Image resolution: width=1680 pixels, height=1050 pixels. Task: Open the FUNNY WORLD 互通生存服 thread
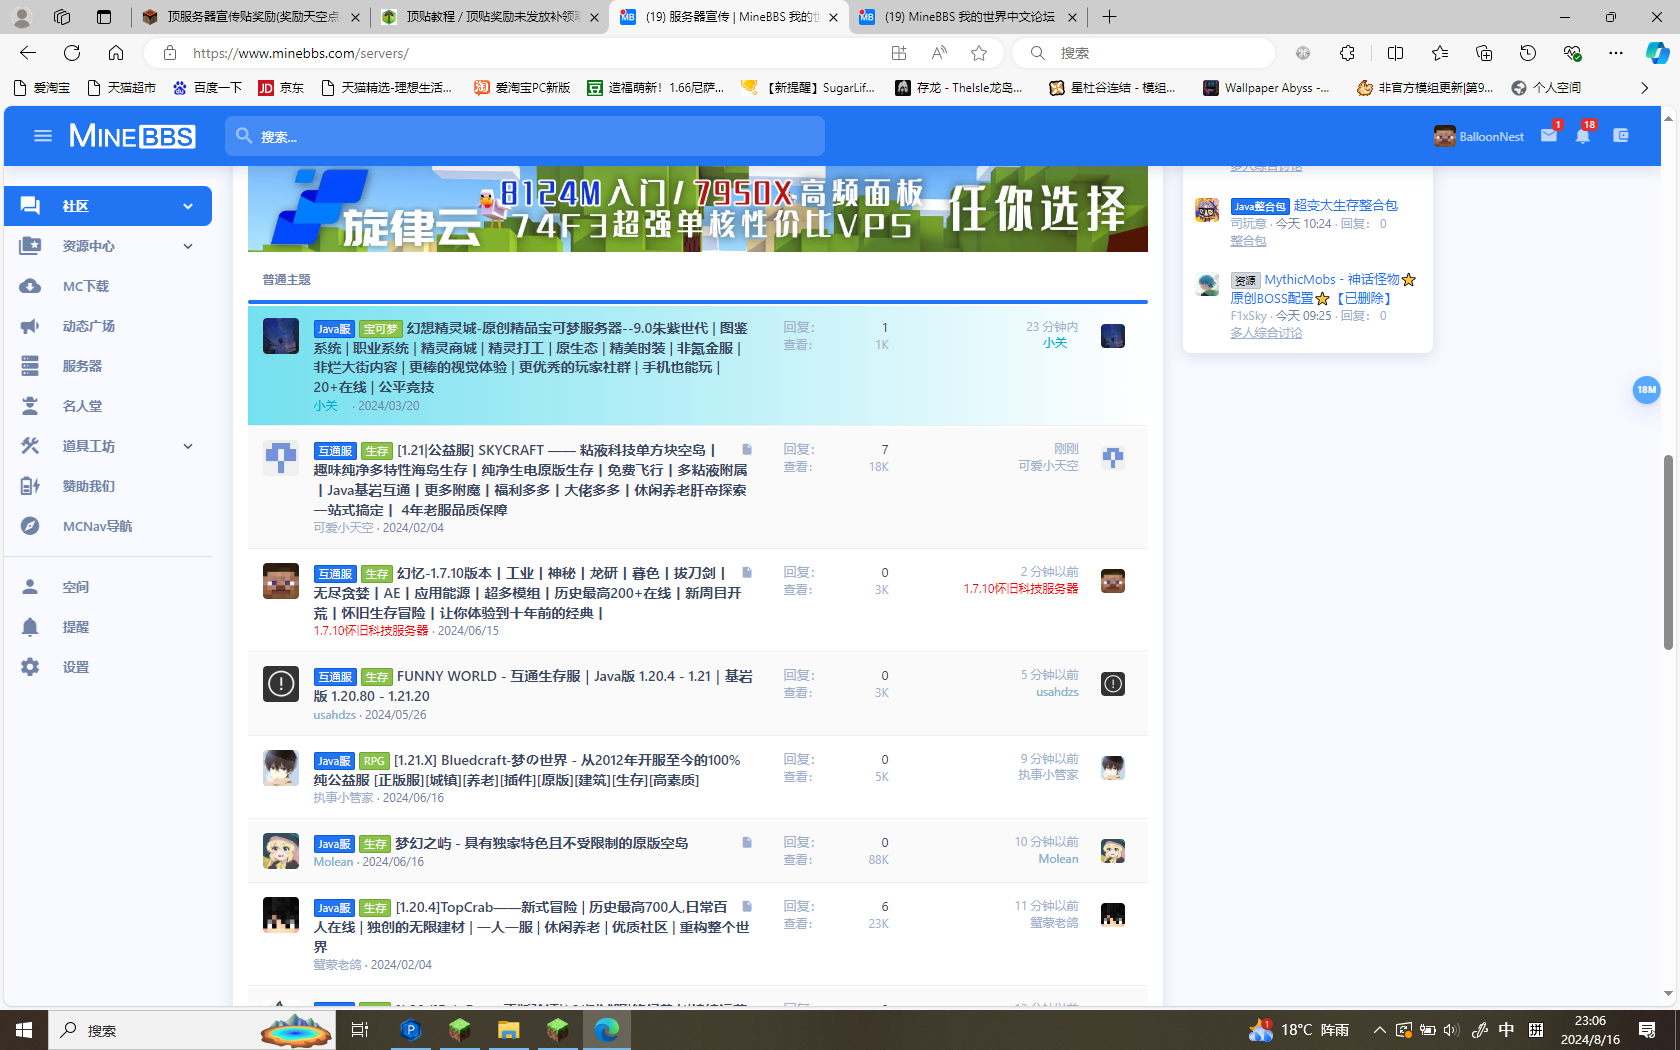[x=533, y=686]
